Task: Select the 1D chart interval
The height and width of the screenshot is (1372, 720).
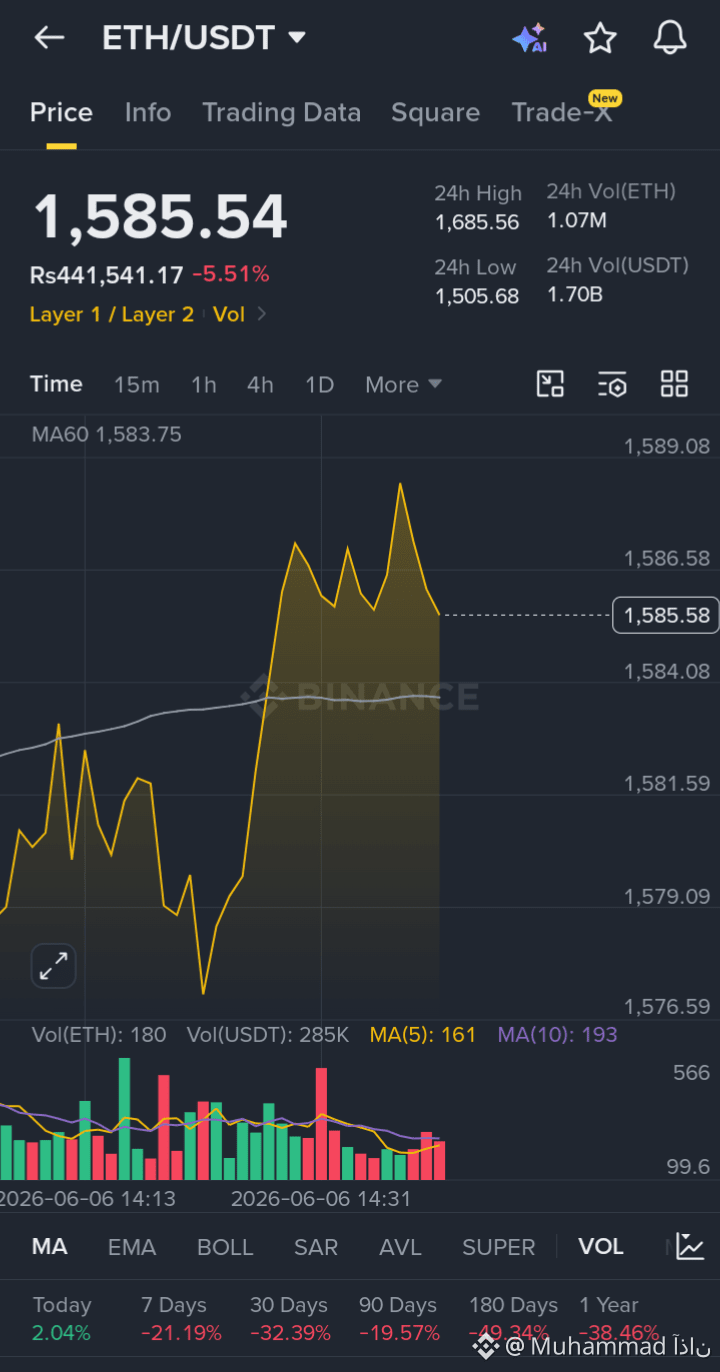Action: click(x=319, y=385)
